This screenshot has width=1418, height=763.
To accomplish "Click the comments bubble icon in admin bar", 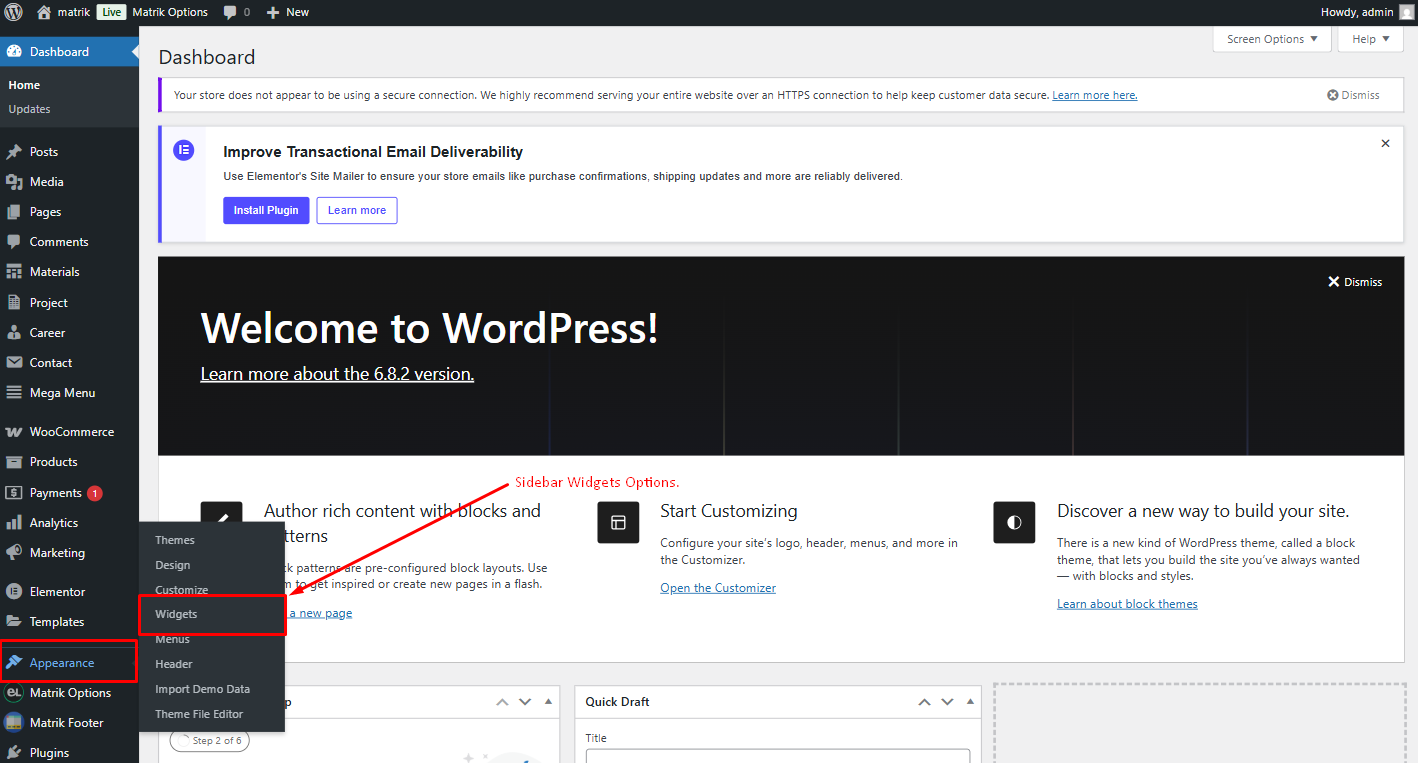I will tap(230, 13).
